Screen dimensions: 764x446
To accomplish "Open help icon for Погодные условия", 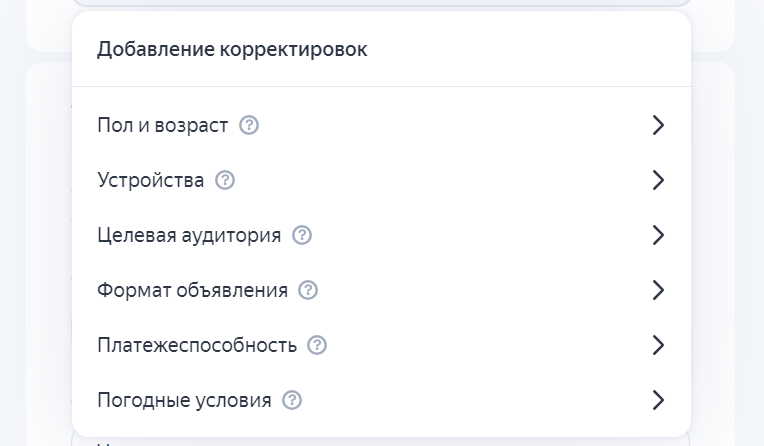I will 292,400.
